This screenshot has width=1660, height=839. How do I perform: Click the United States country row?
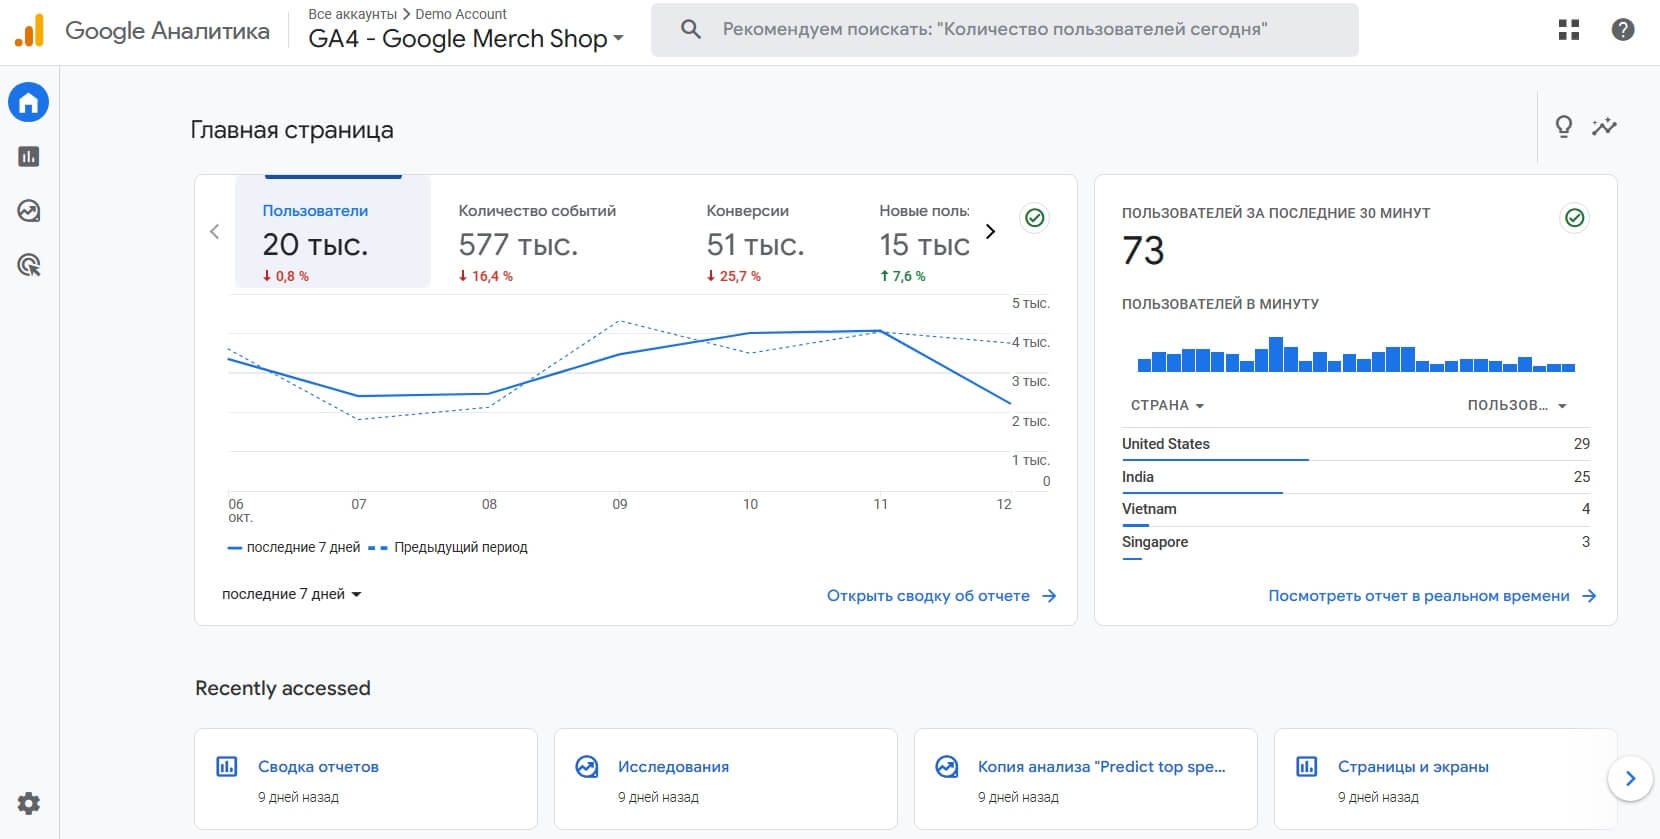click(1356, 444)
